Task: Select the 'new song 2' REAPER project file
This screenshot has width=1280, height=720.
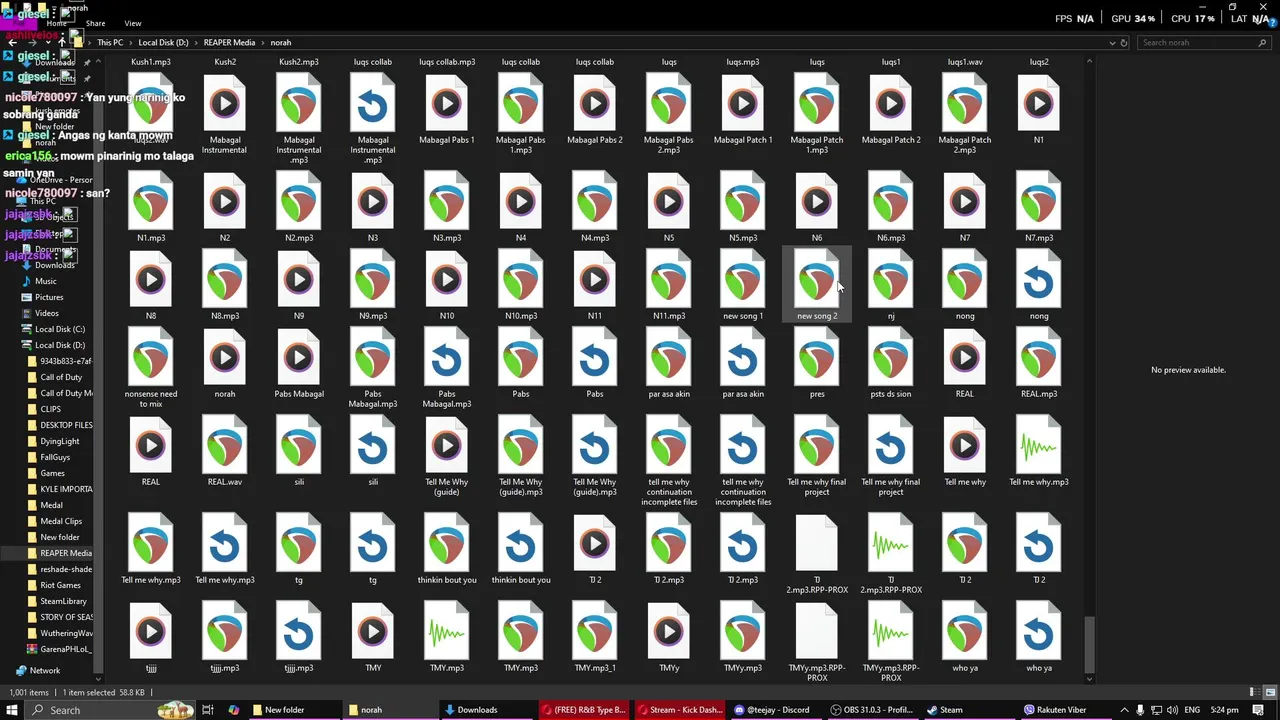Action: [x=817, y=286]
